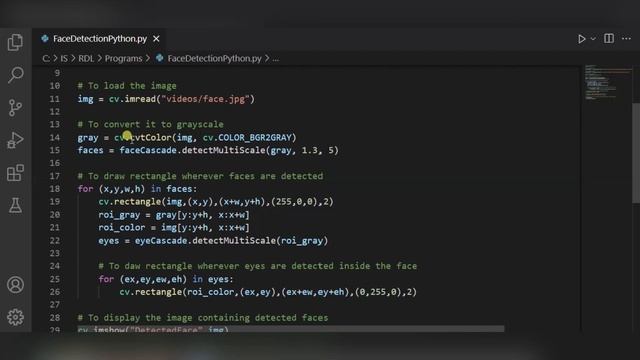Click breadcrumb segment 'Programs'
640x360 pixels.
123,58
